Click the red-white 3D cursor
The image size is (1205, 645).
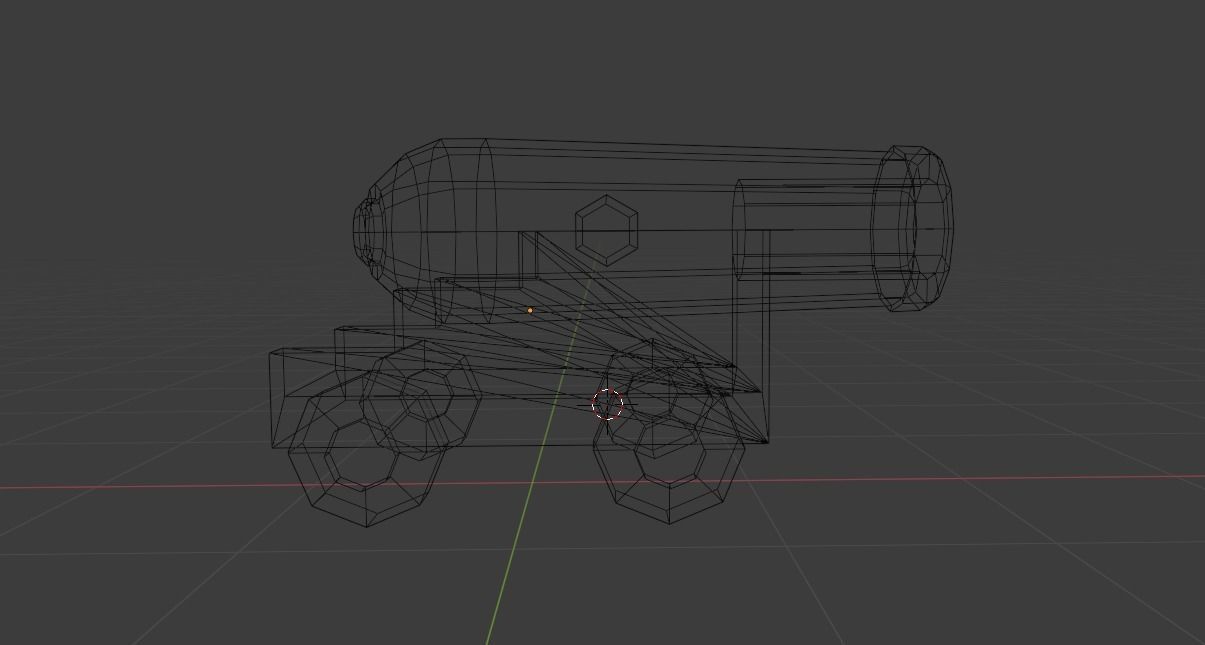point(608,405)
